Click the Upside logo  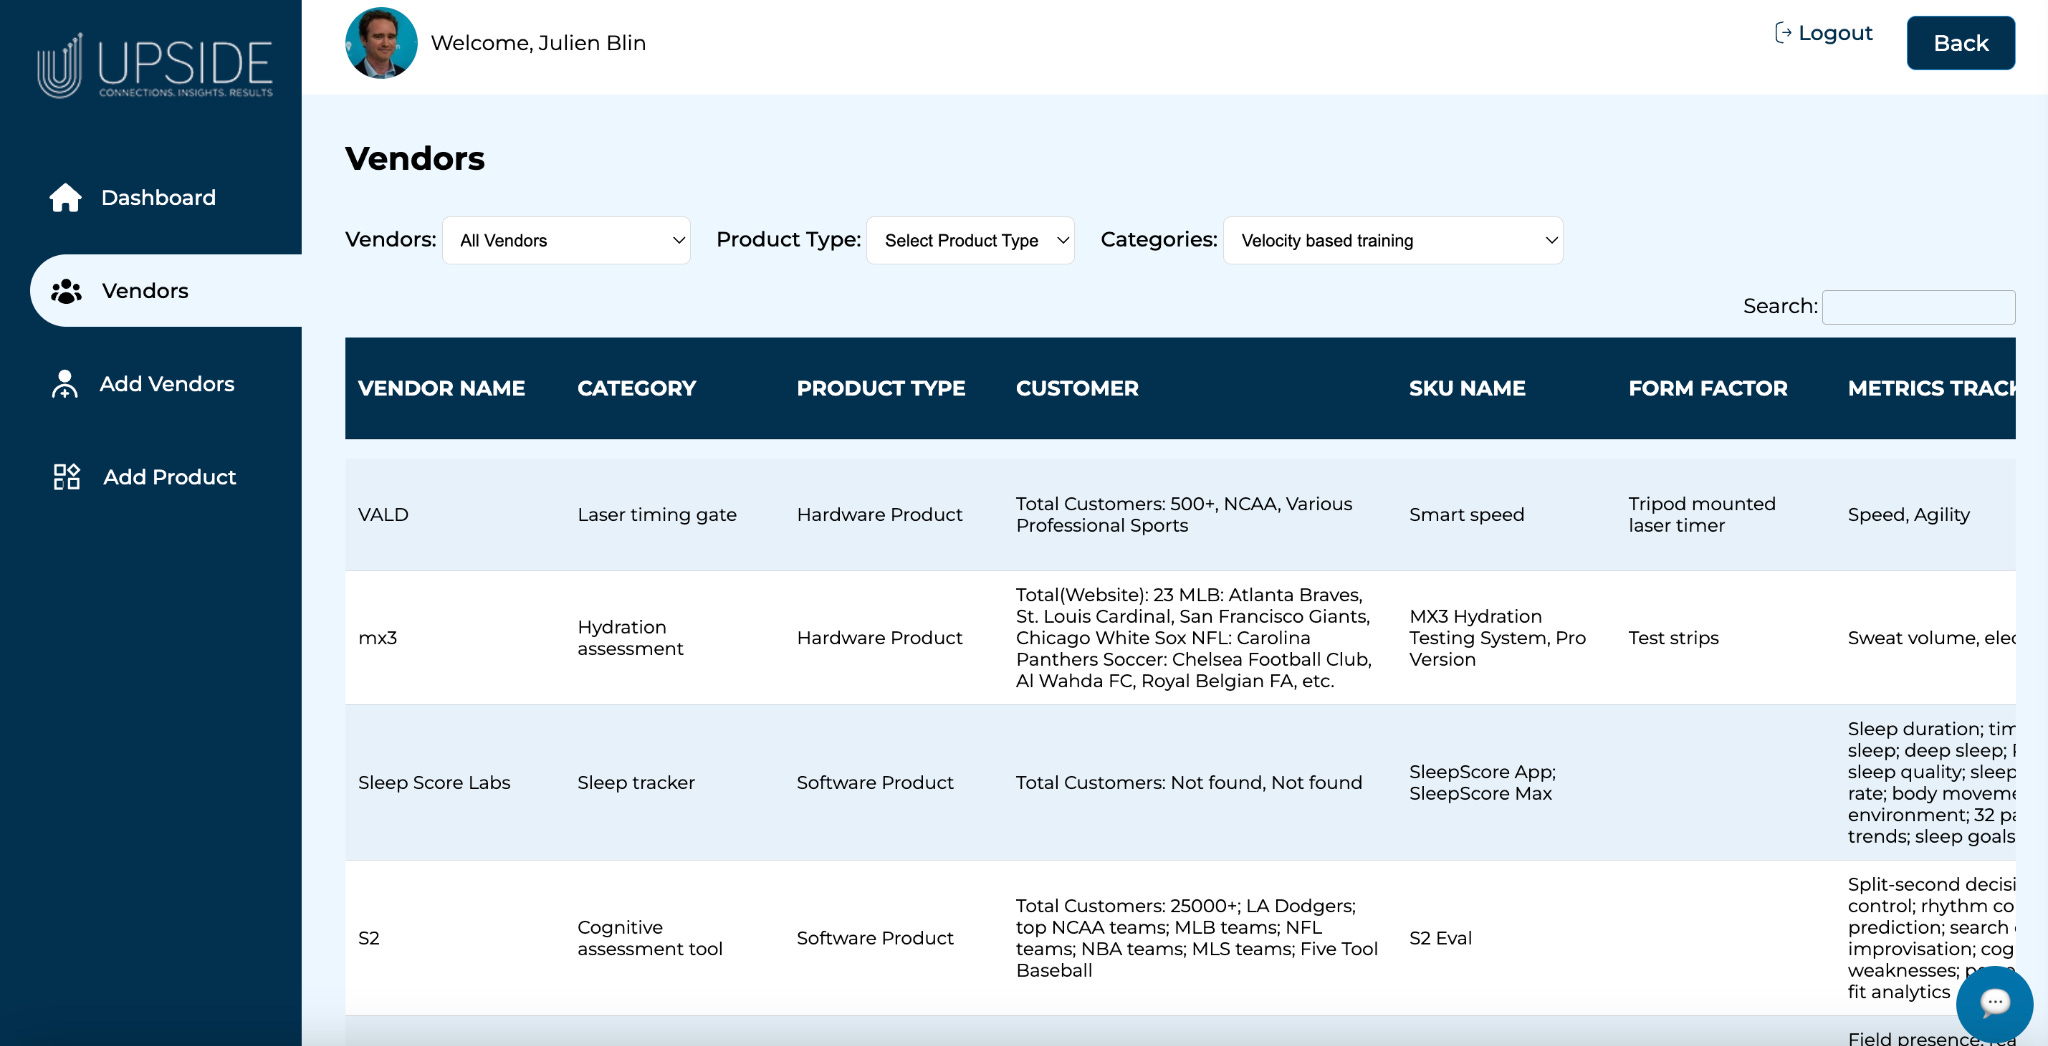(155, 66)
